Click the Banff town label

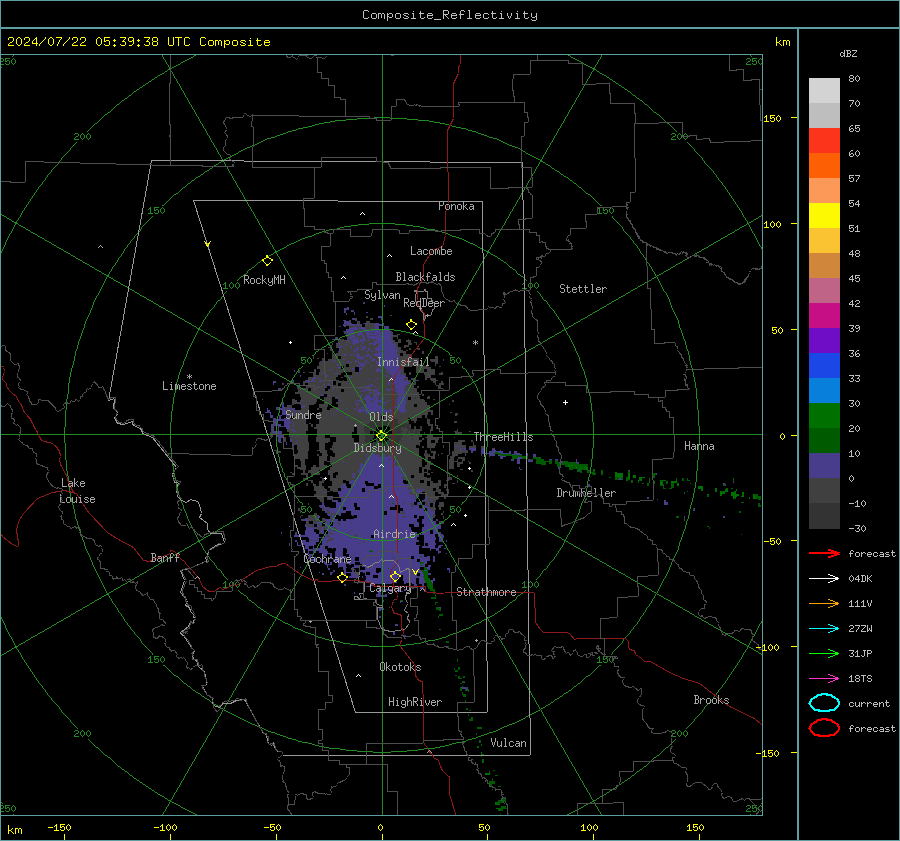click(x=165, y=558)
